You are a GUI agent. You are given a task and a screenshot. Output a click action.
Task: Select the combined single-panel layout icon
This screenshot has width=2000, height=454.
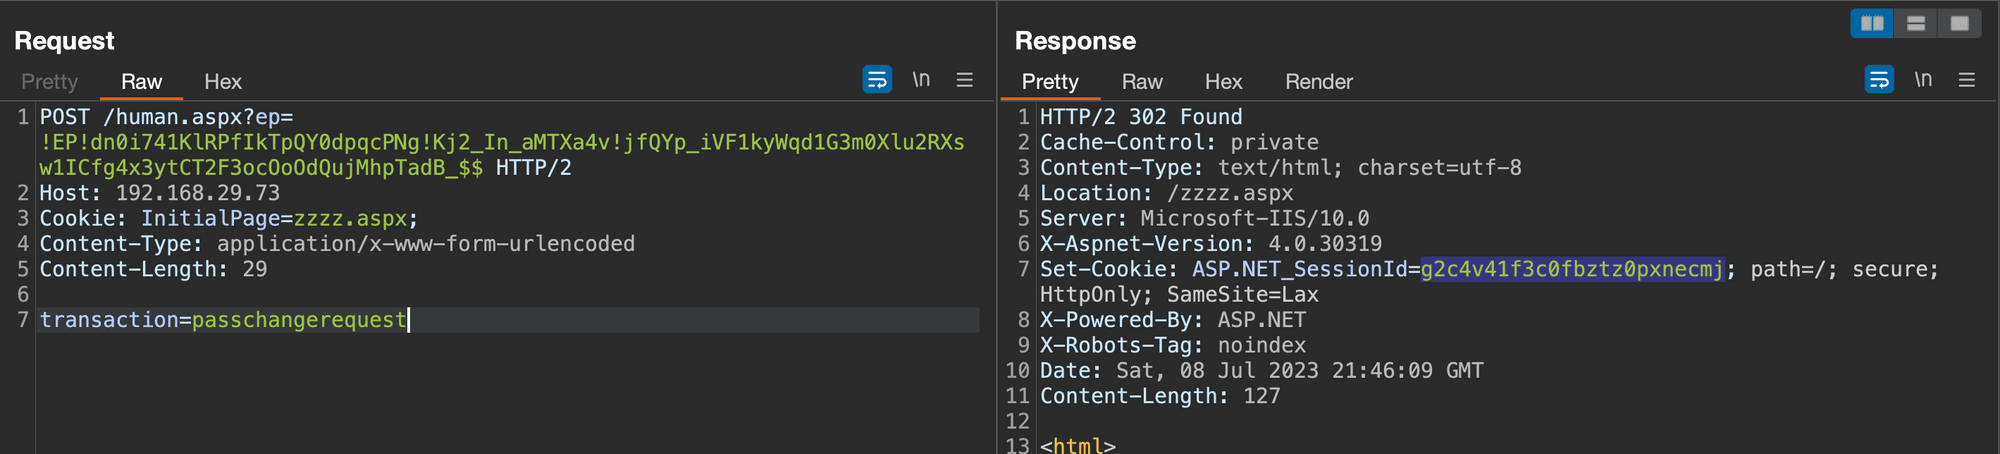pyautogui.click(x=1959, y=23)
